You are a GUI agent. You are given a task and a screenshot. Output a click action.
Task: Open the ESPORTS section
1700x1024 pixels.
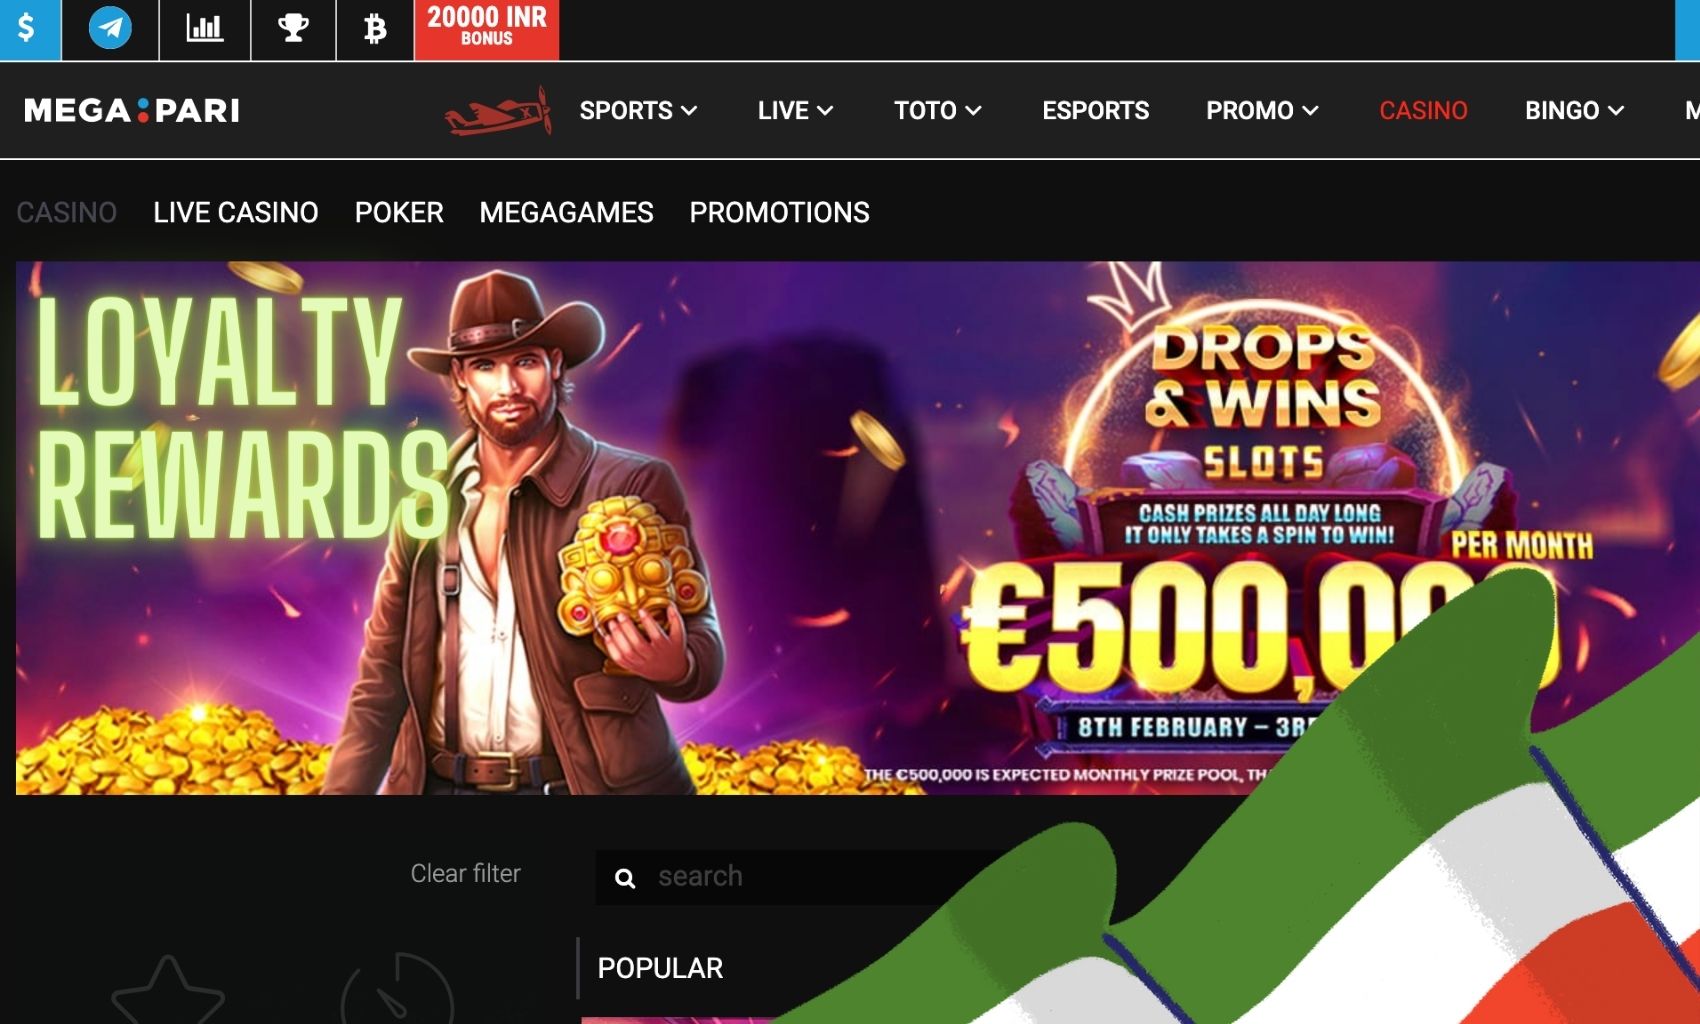(x=1095, y=110)
